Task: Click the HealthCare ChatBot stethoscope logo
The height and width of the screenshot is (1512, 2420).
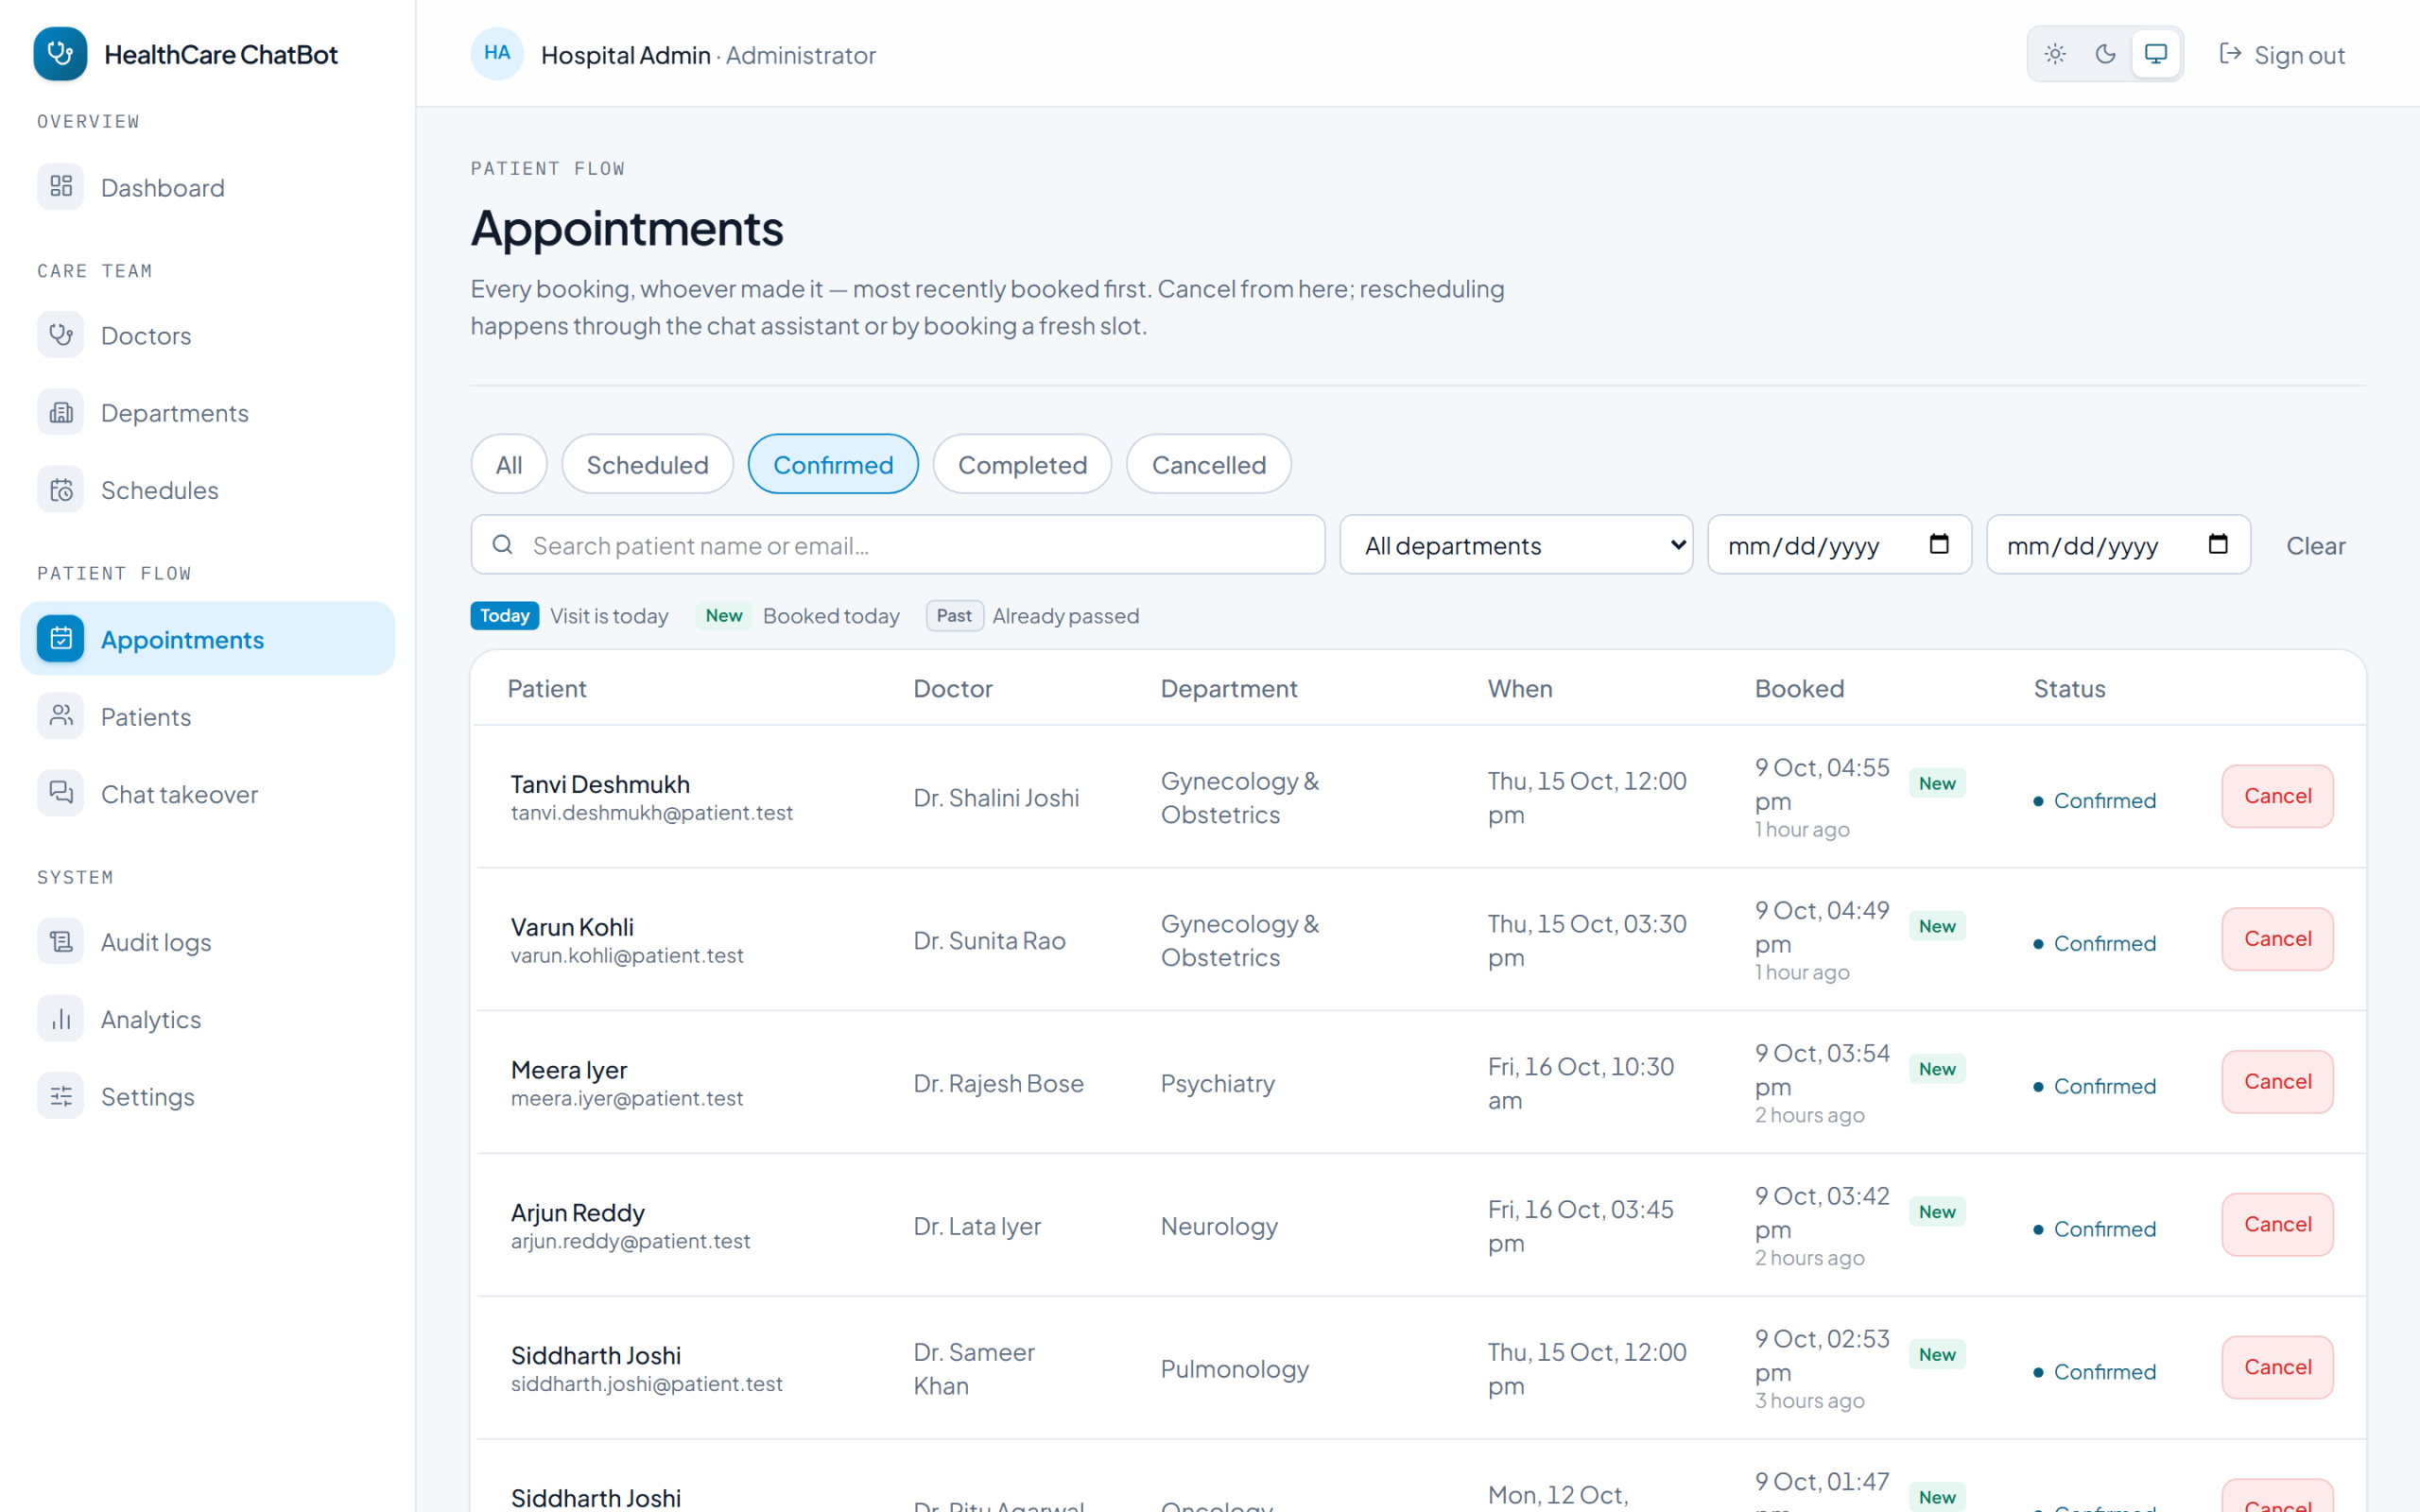Action: 60,54
